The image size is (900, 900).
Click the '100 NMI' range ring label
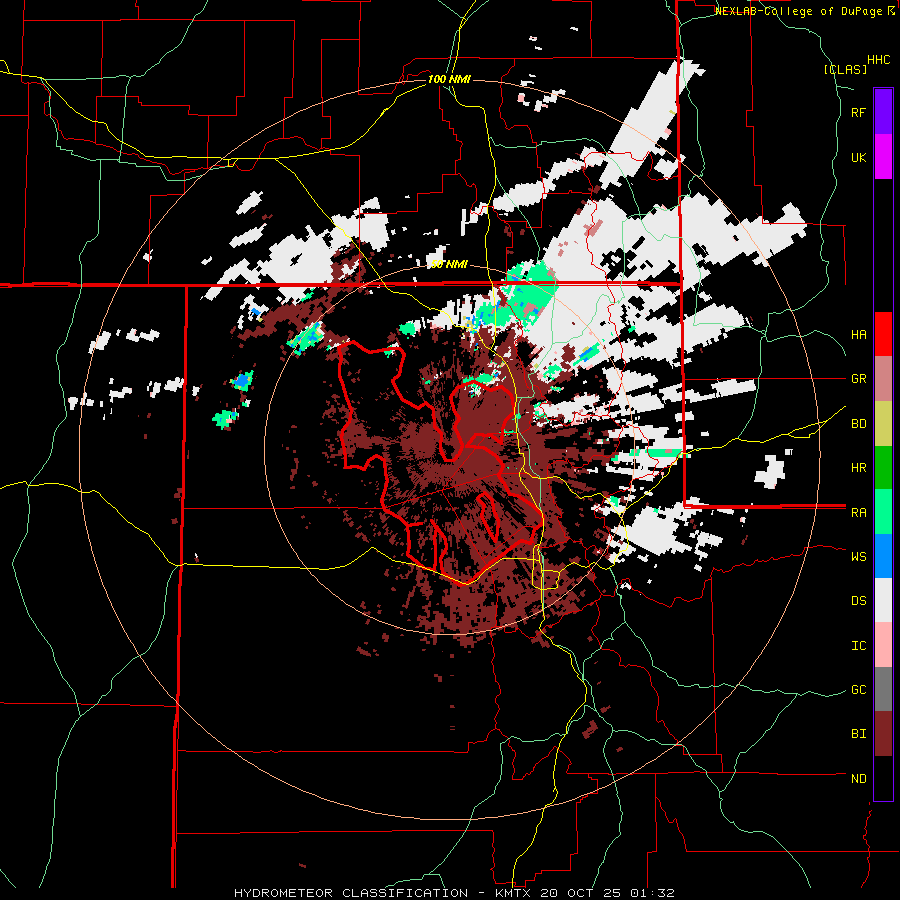coord(449,79)
